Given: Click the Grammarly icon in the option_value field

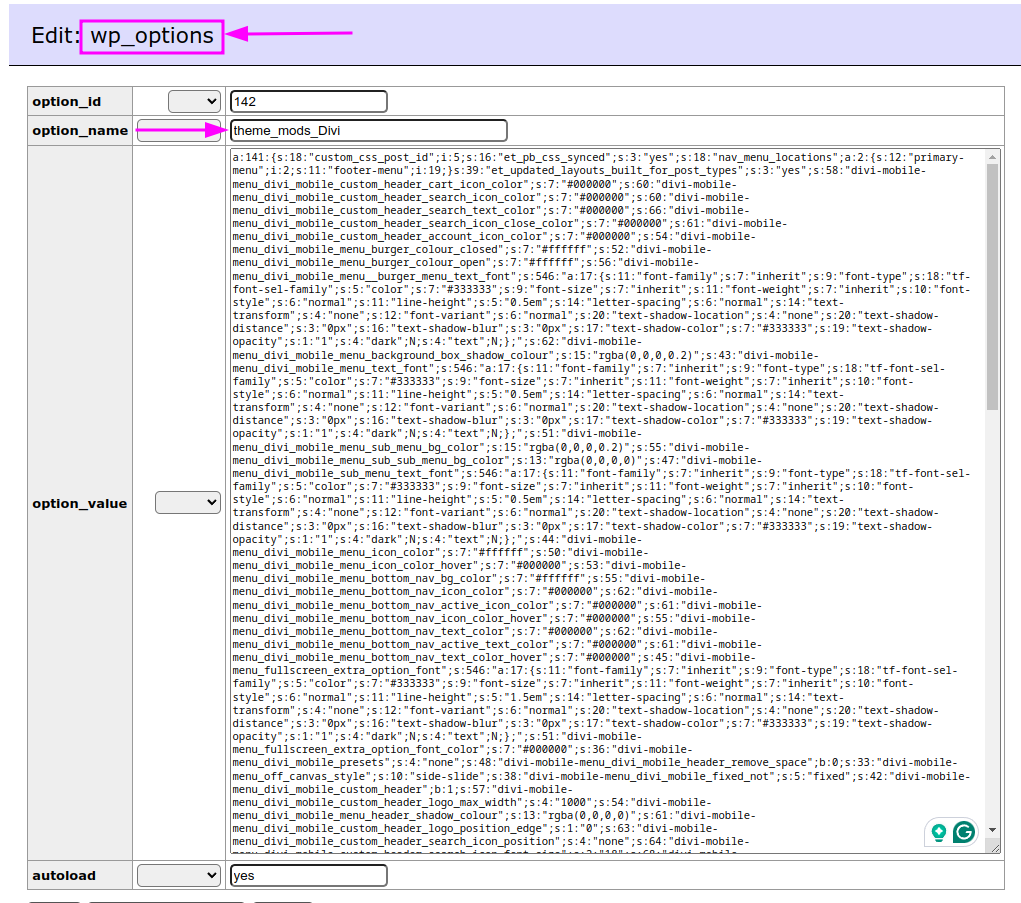Looking at the screenshot, I should 963,831.
